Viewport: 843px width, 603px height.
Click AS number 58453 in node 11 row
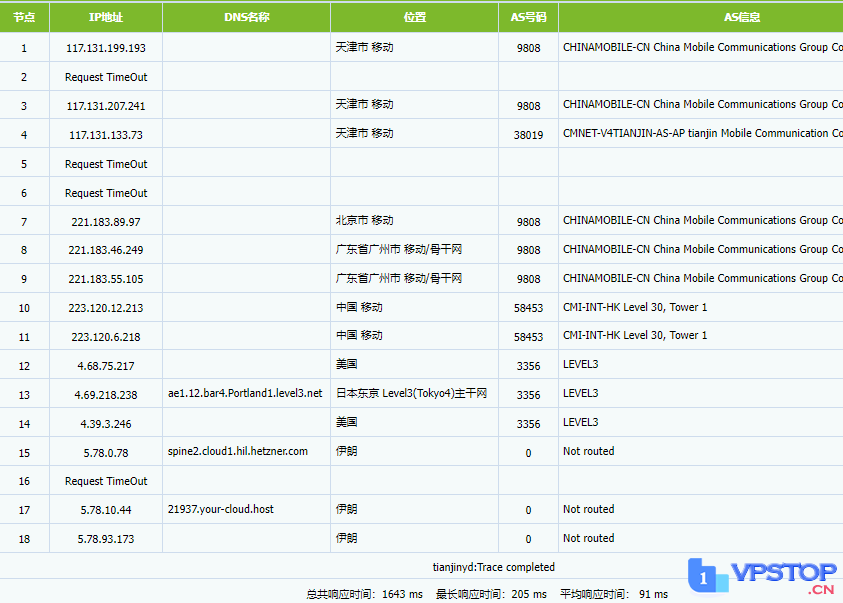click(528, 337)
